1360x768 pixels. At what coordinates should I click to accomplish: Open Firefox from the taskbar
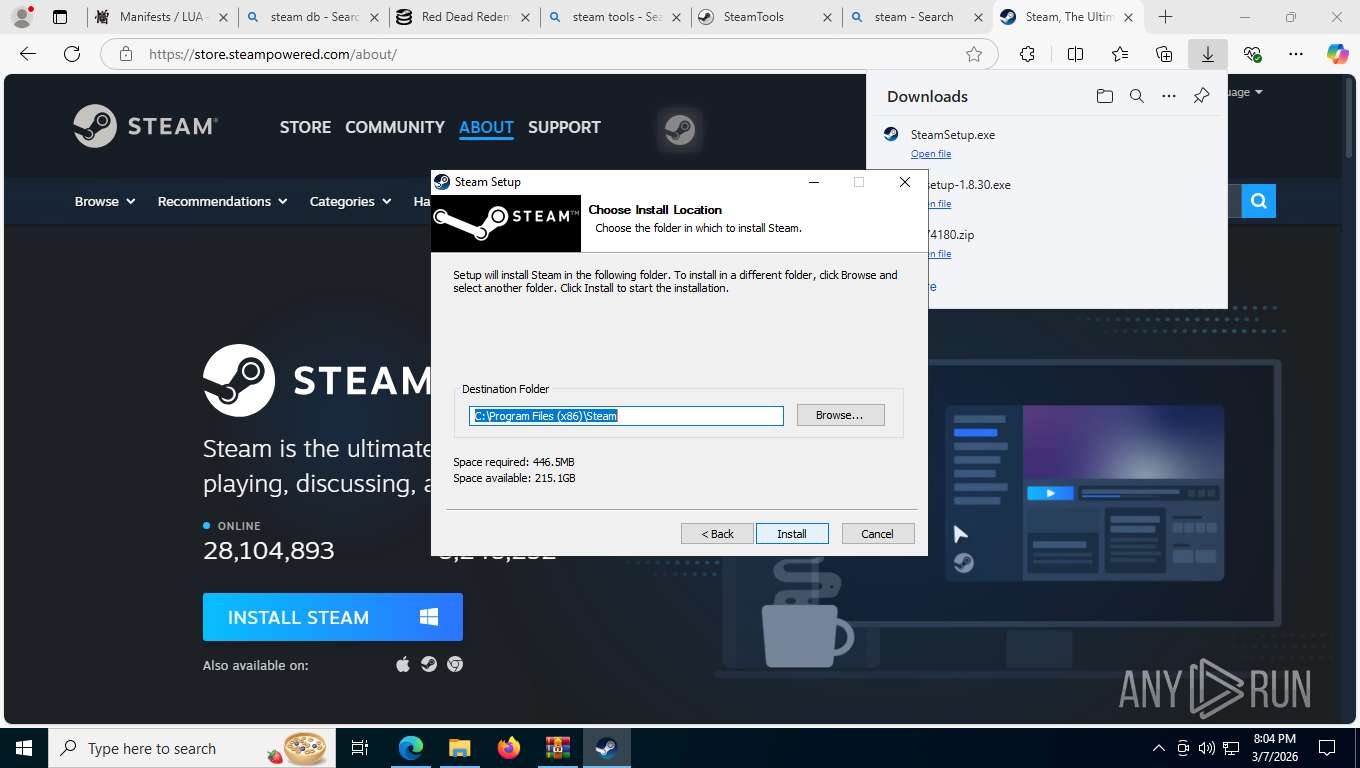(x=509, y=748)
